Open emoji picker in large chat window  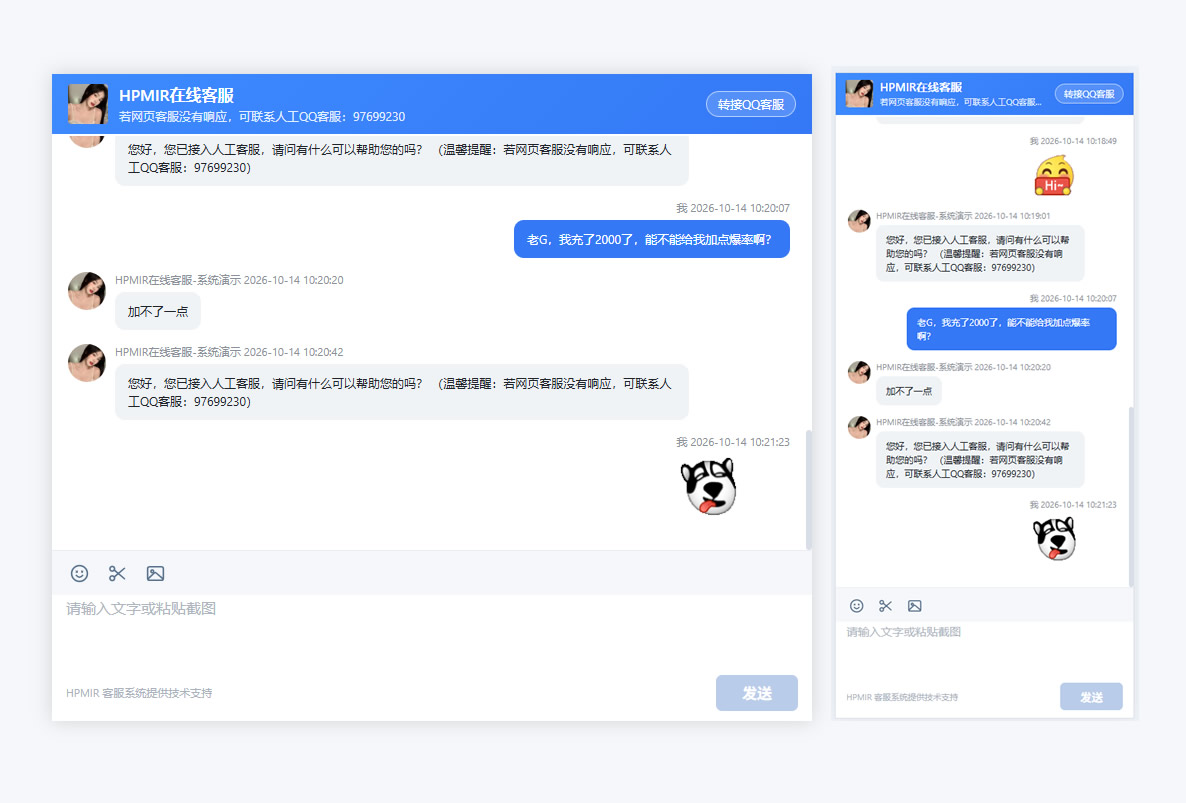point(79,573)
